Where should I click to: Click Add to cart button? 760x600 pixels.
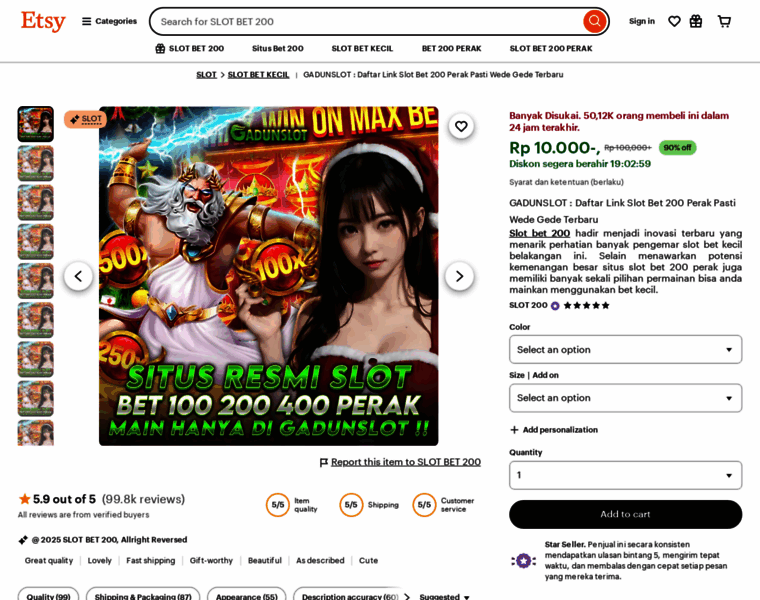tap(625, 514)
